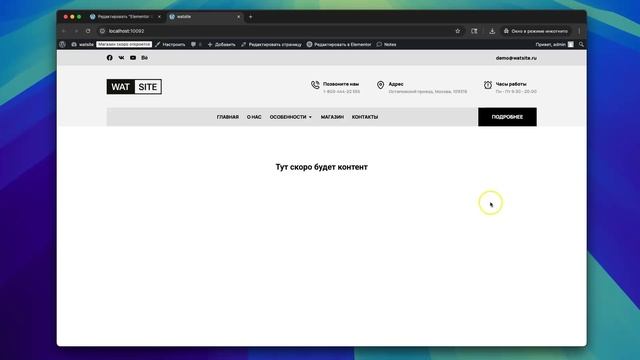Click the incognito window indicator
640x360 pixels.
pos(536,31)
